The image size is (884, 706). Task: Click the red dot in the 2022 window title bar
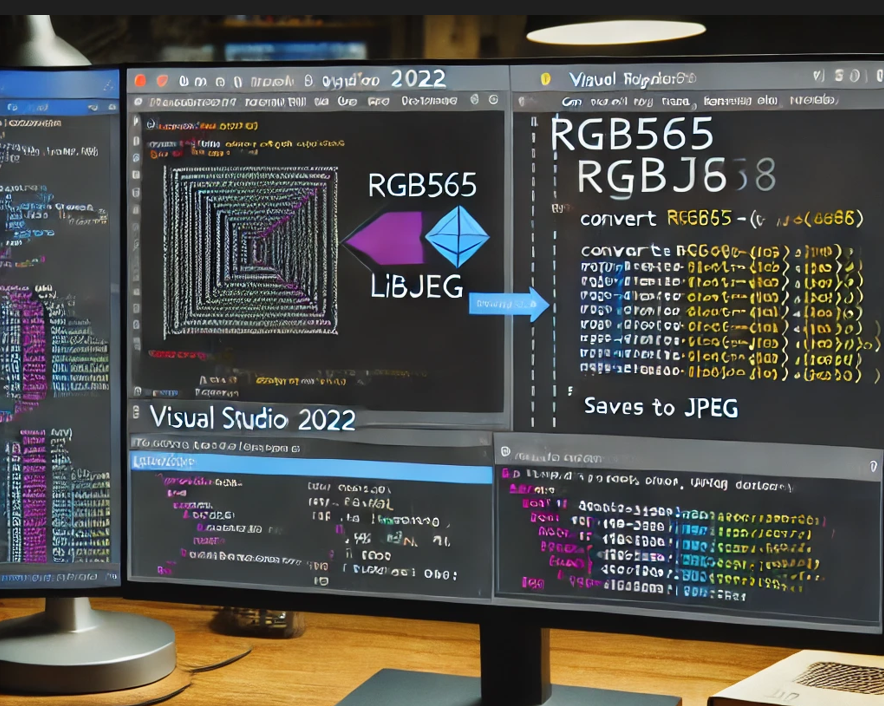point(140,81)
